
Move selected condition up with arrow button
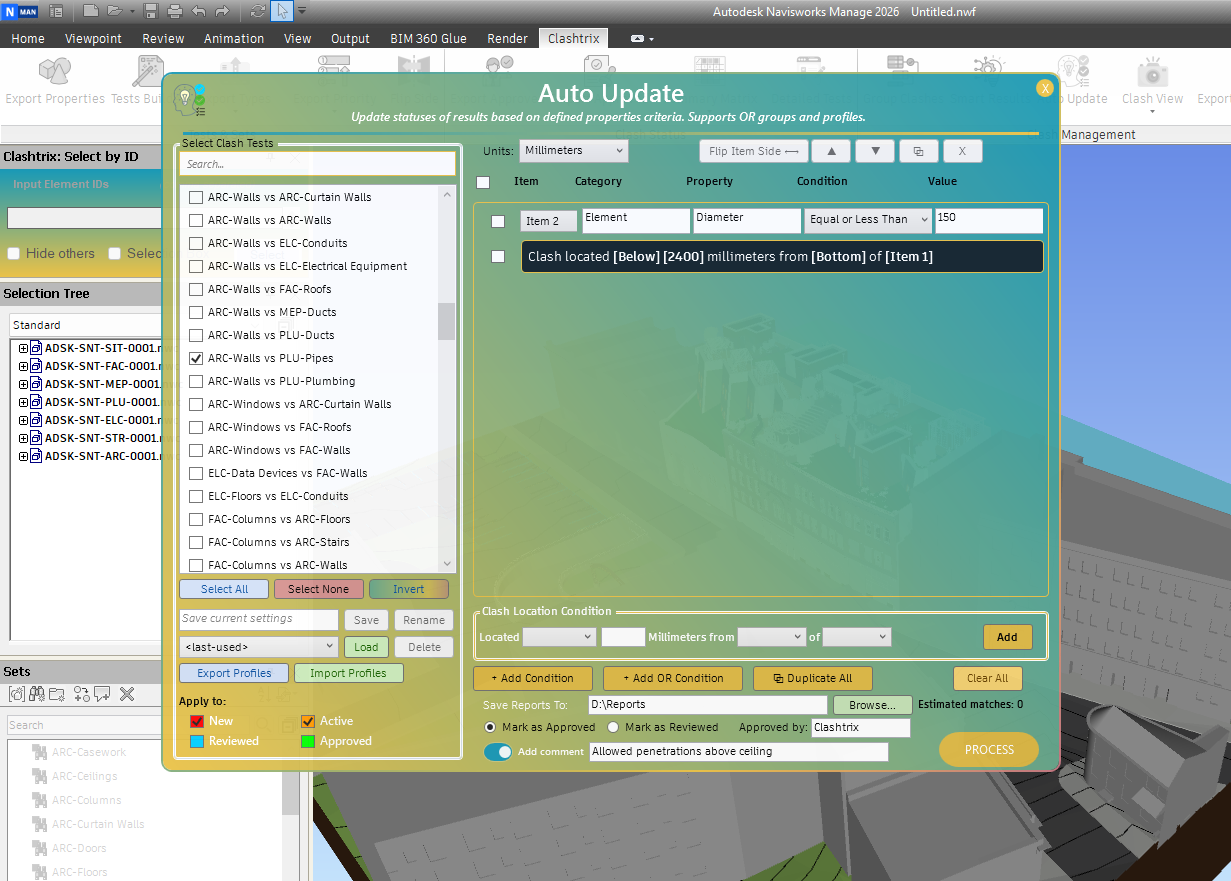831,151
